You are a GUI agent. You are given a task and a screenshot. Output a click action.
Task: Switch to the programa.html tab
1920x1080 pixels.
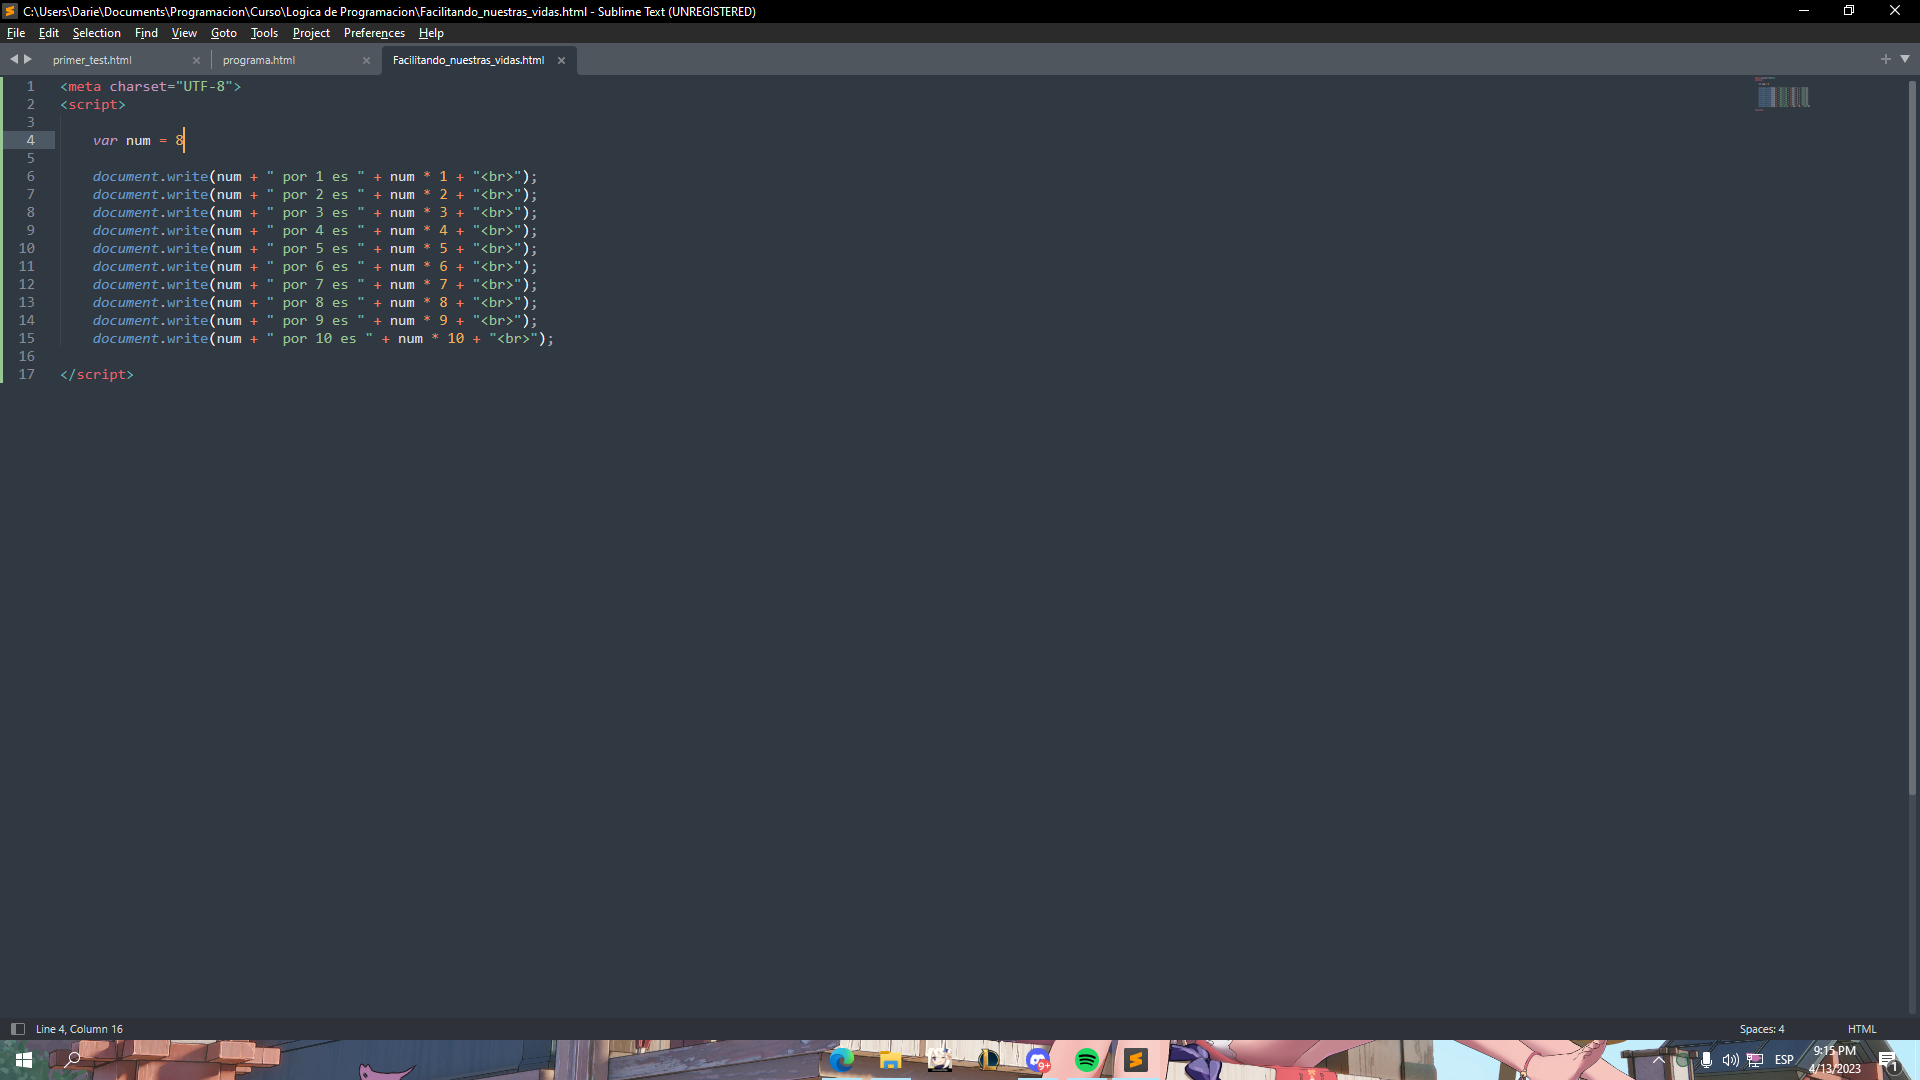pyautogui.click(x=259, y=60)
